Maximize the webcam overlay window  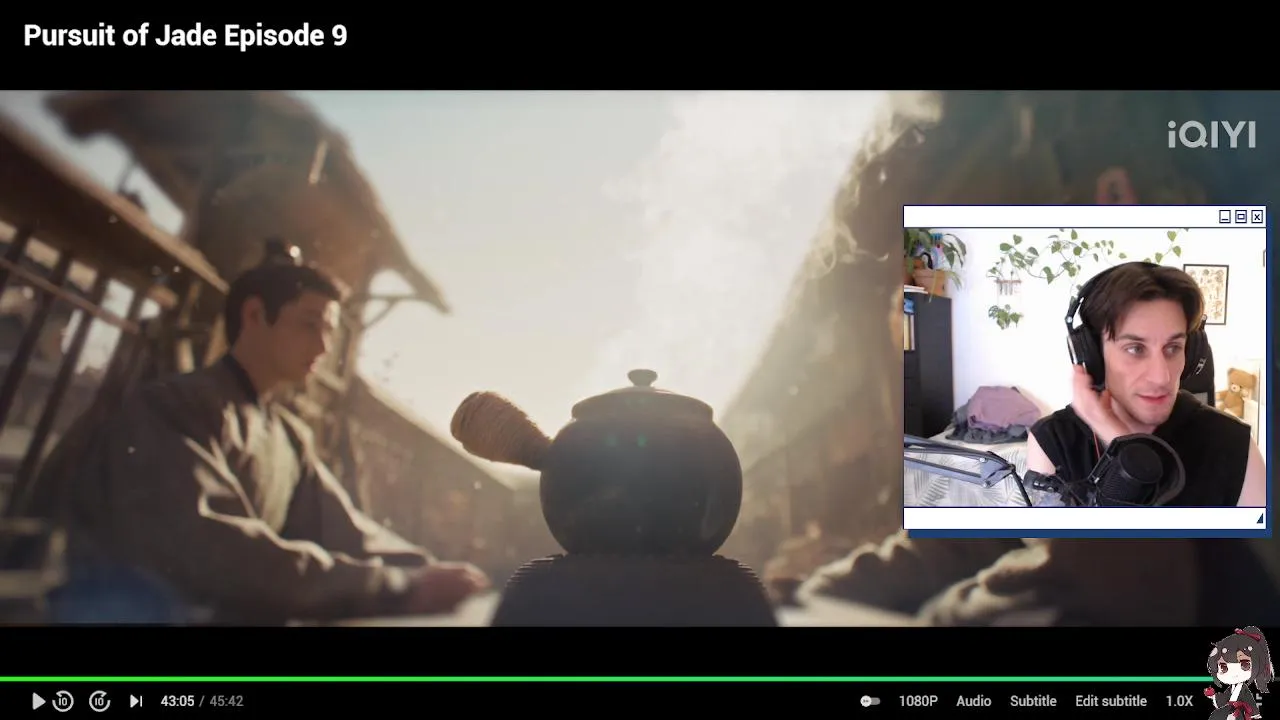(x=1241, y=217)
